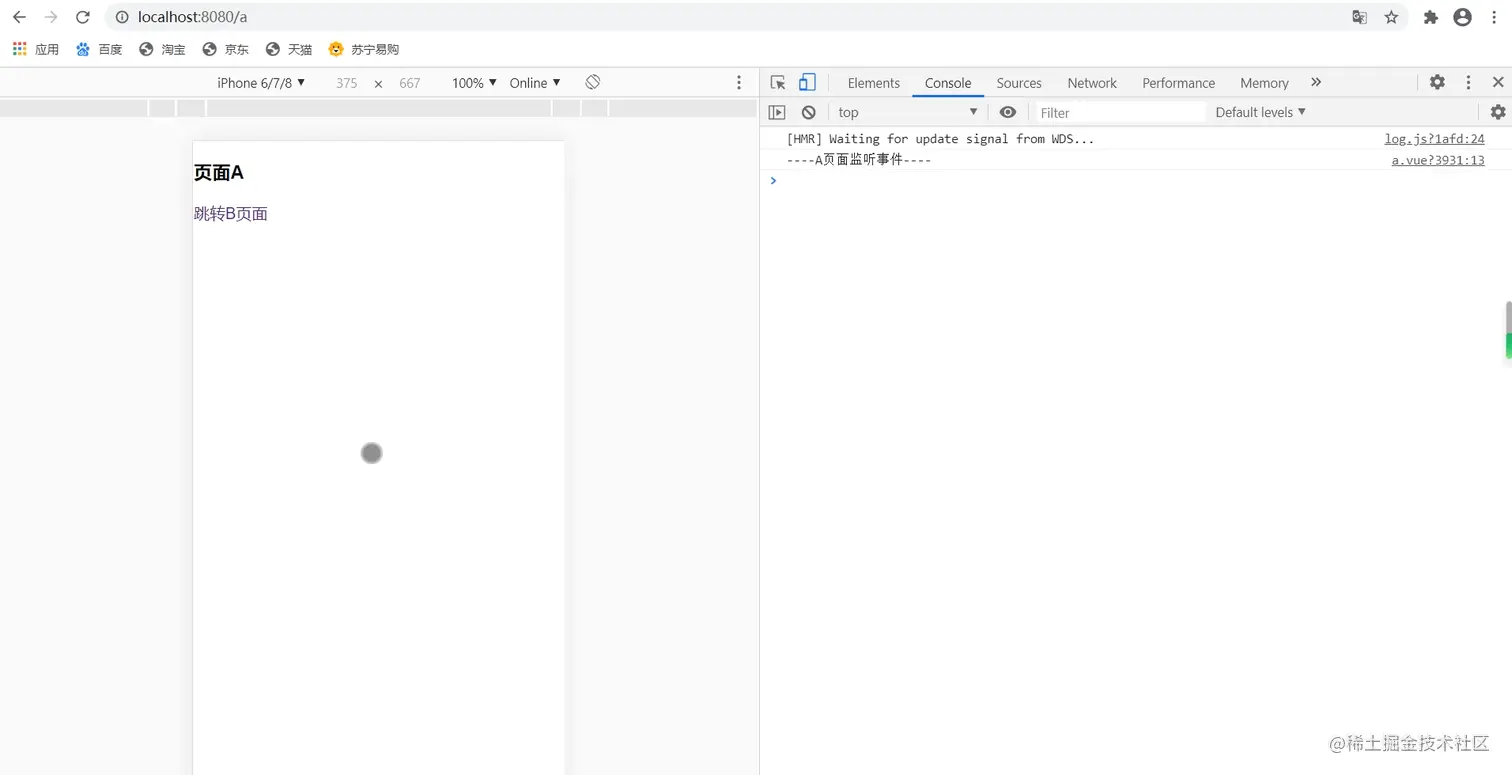Open DevTools settings gear
This screenshot has width=1512, height=775.
click(1437, 83)
